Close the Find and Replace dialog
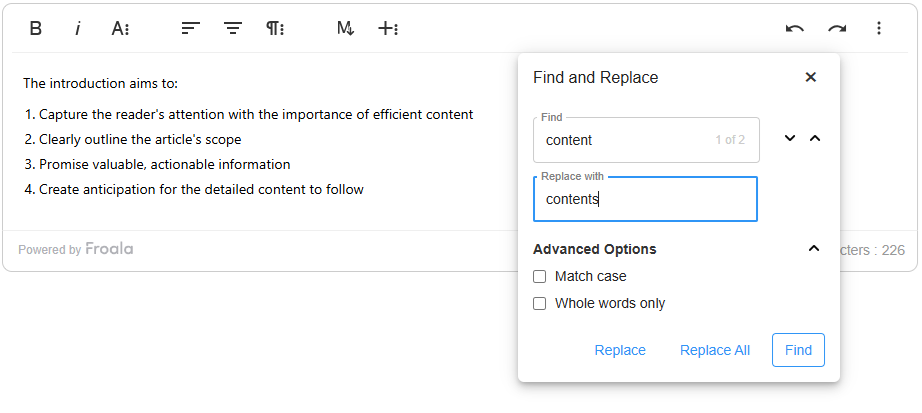This screenshot has width=922, height=413. [810, 77]
